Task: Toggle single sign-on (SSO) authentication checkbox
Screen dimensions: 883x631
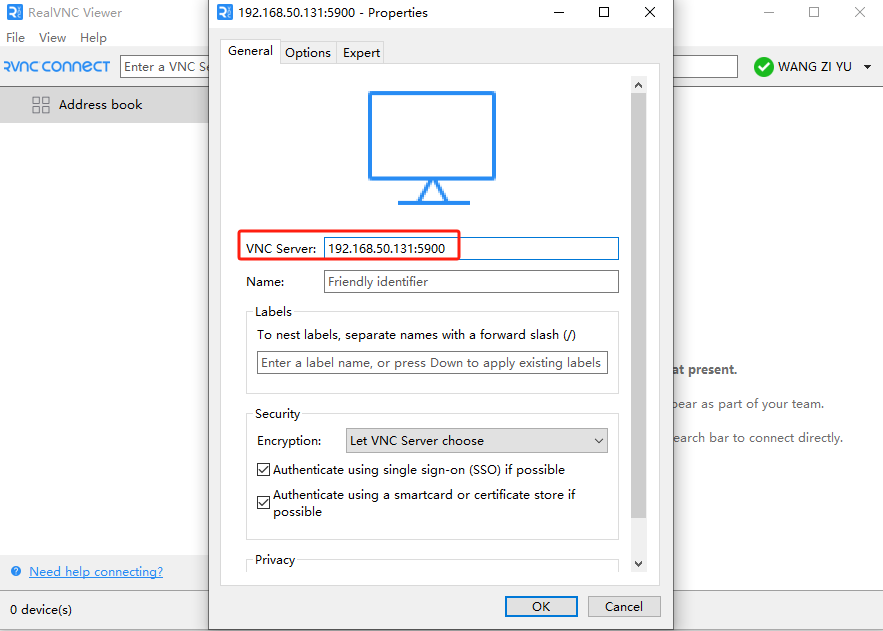Action: (x=263, y=469)
